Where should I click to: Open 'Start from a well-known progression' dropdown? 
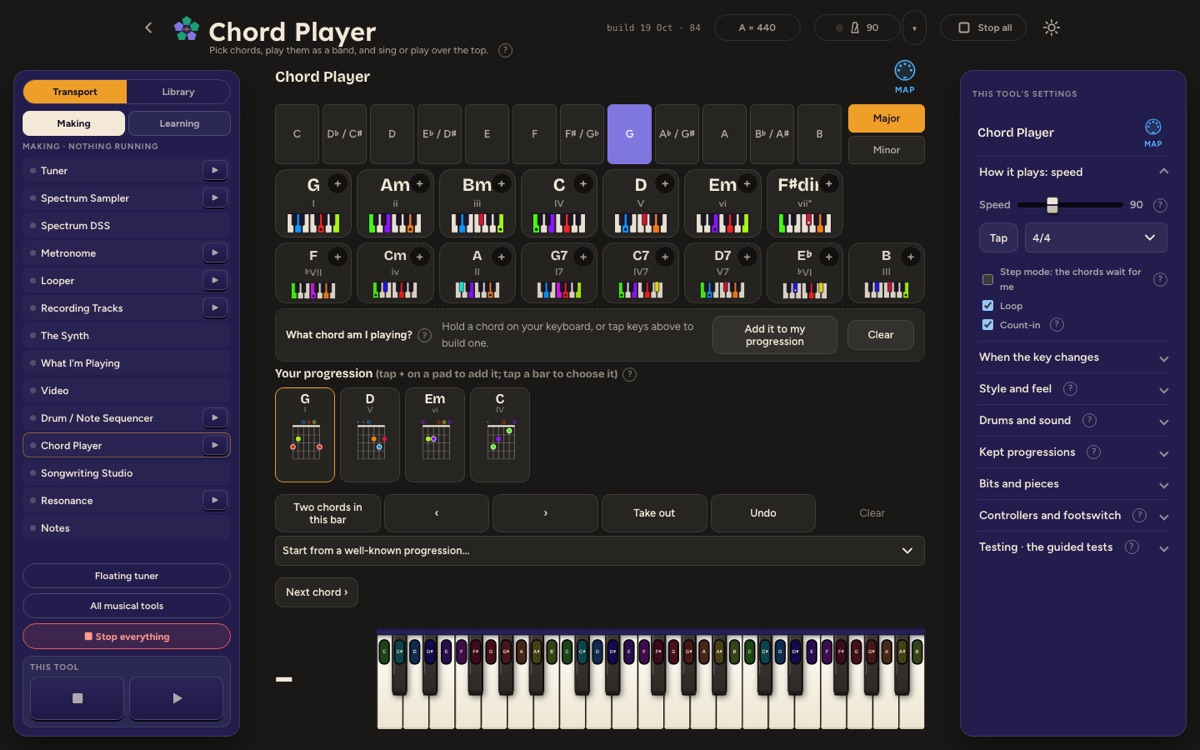click(599, 550)
